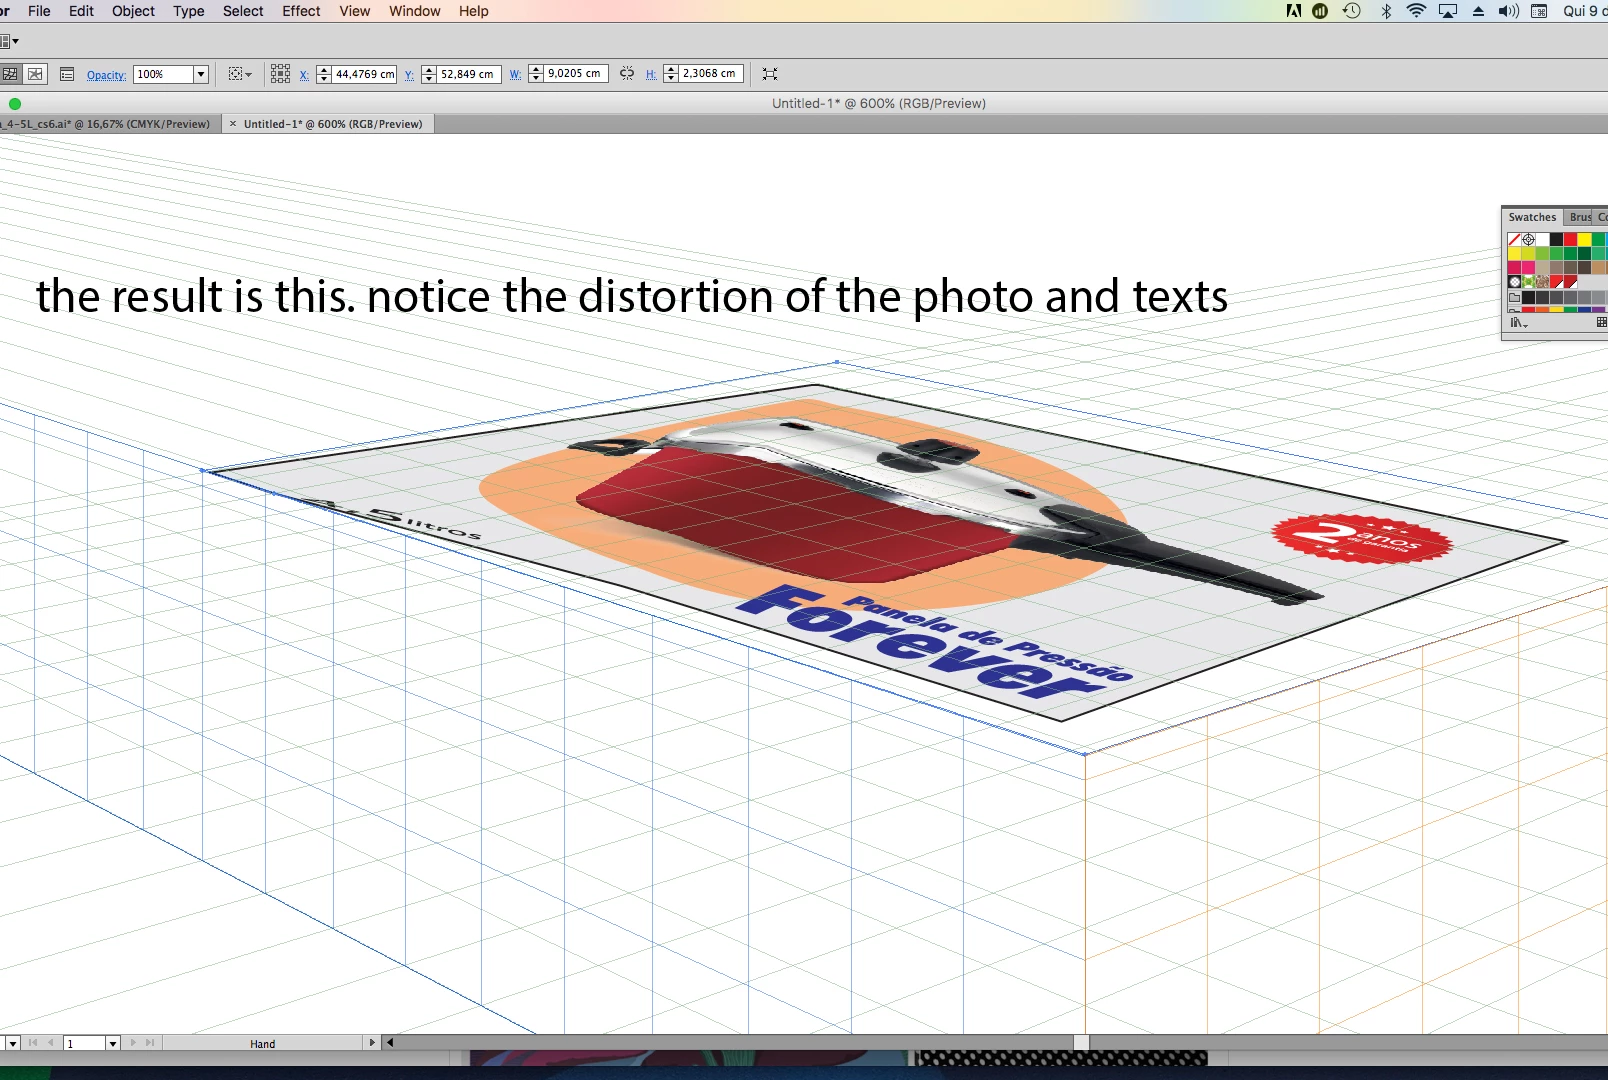
Task: Open the align-to selection dropdown
Action: coord(240,74)
